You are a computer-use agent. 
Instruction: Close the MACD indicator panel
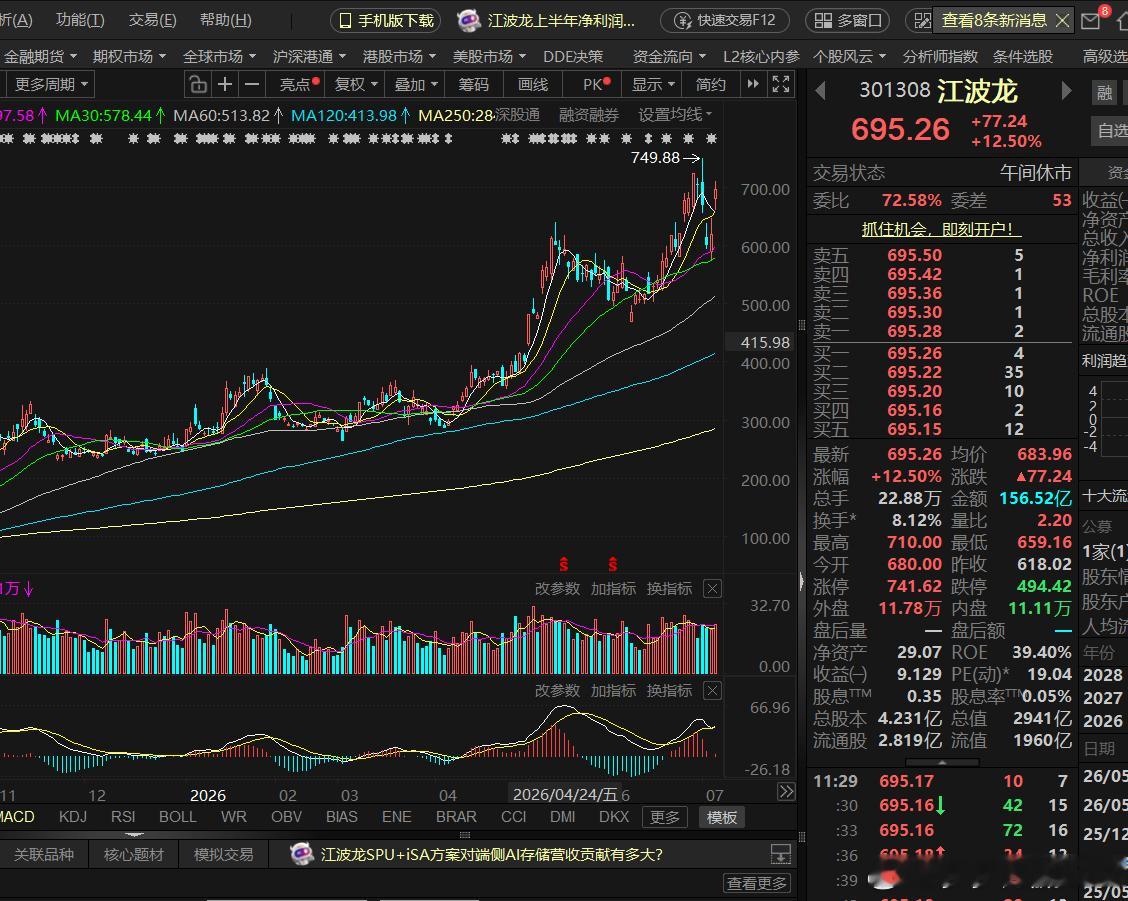coord(712,692)
